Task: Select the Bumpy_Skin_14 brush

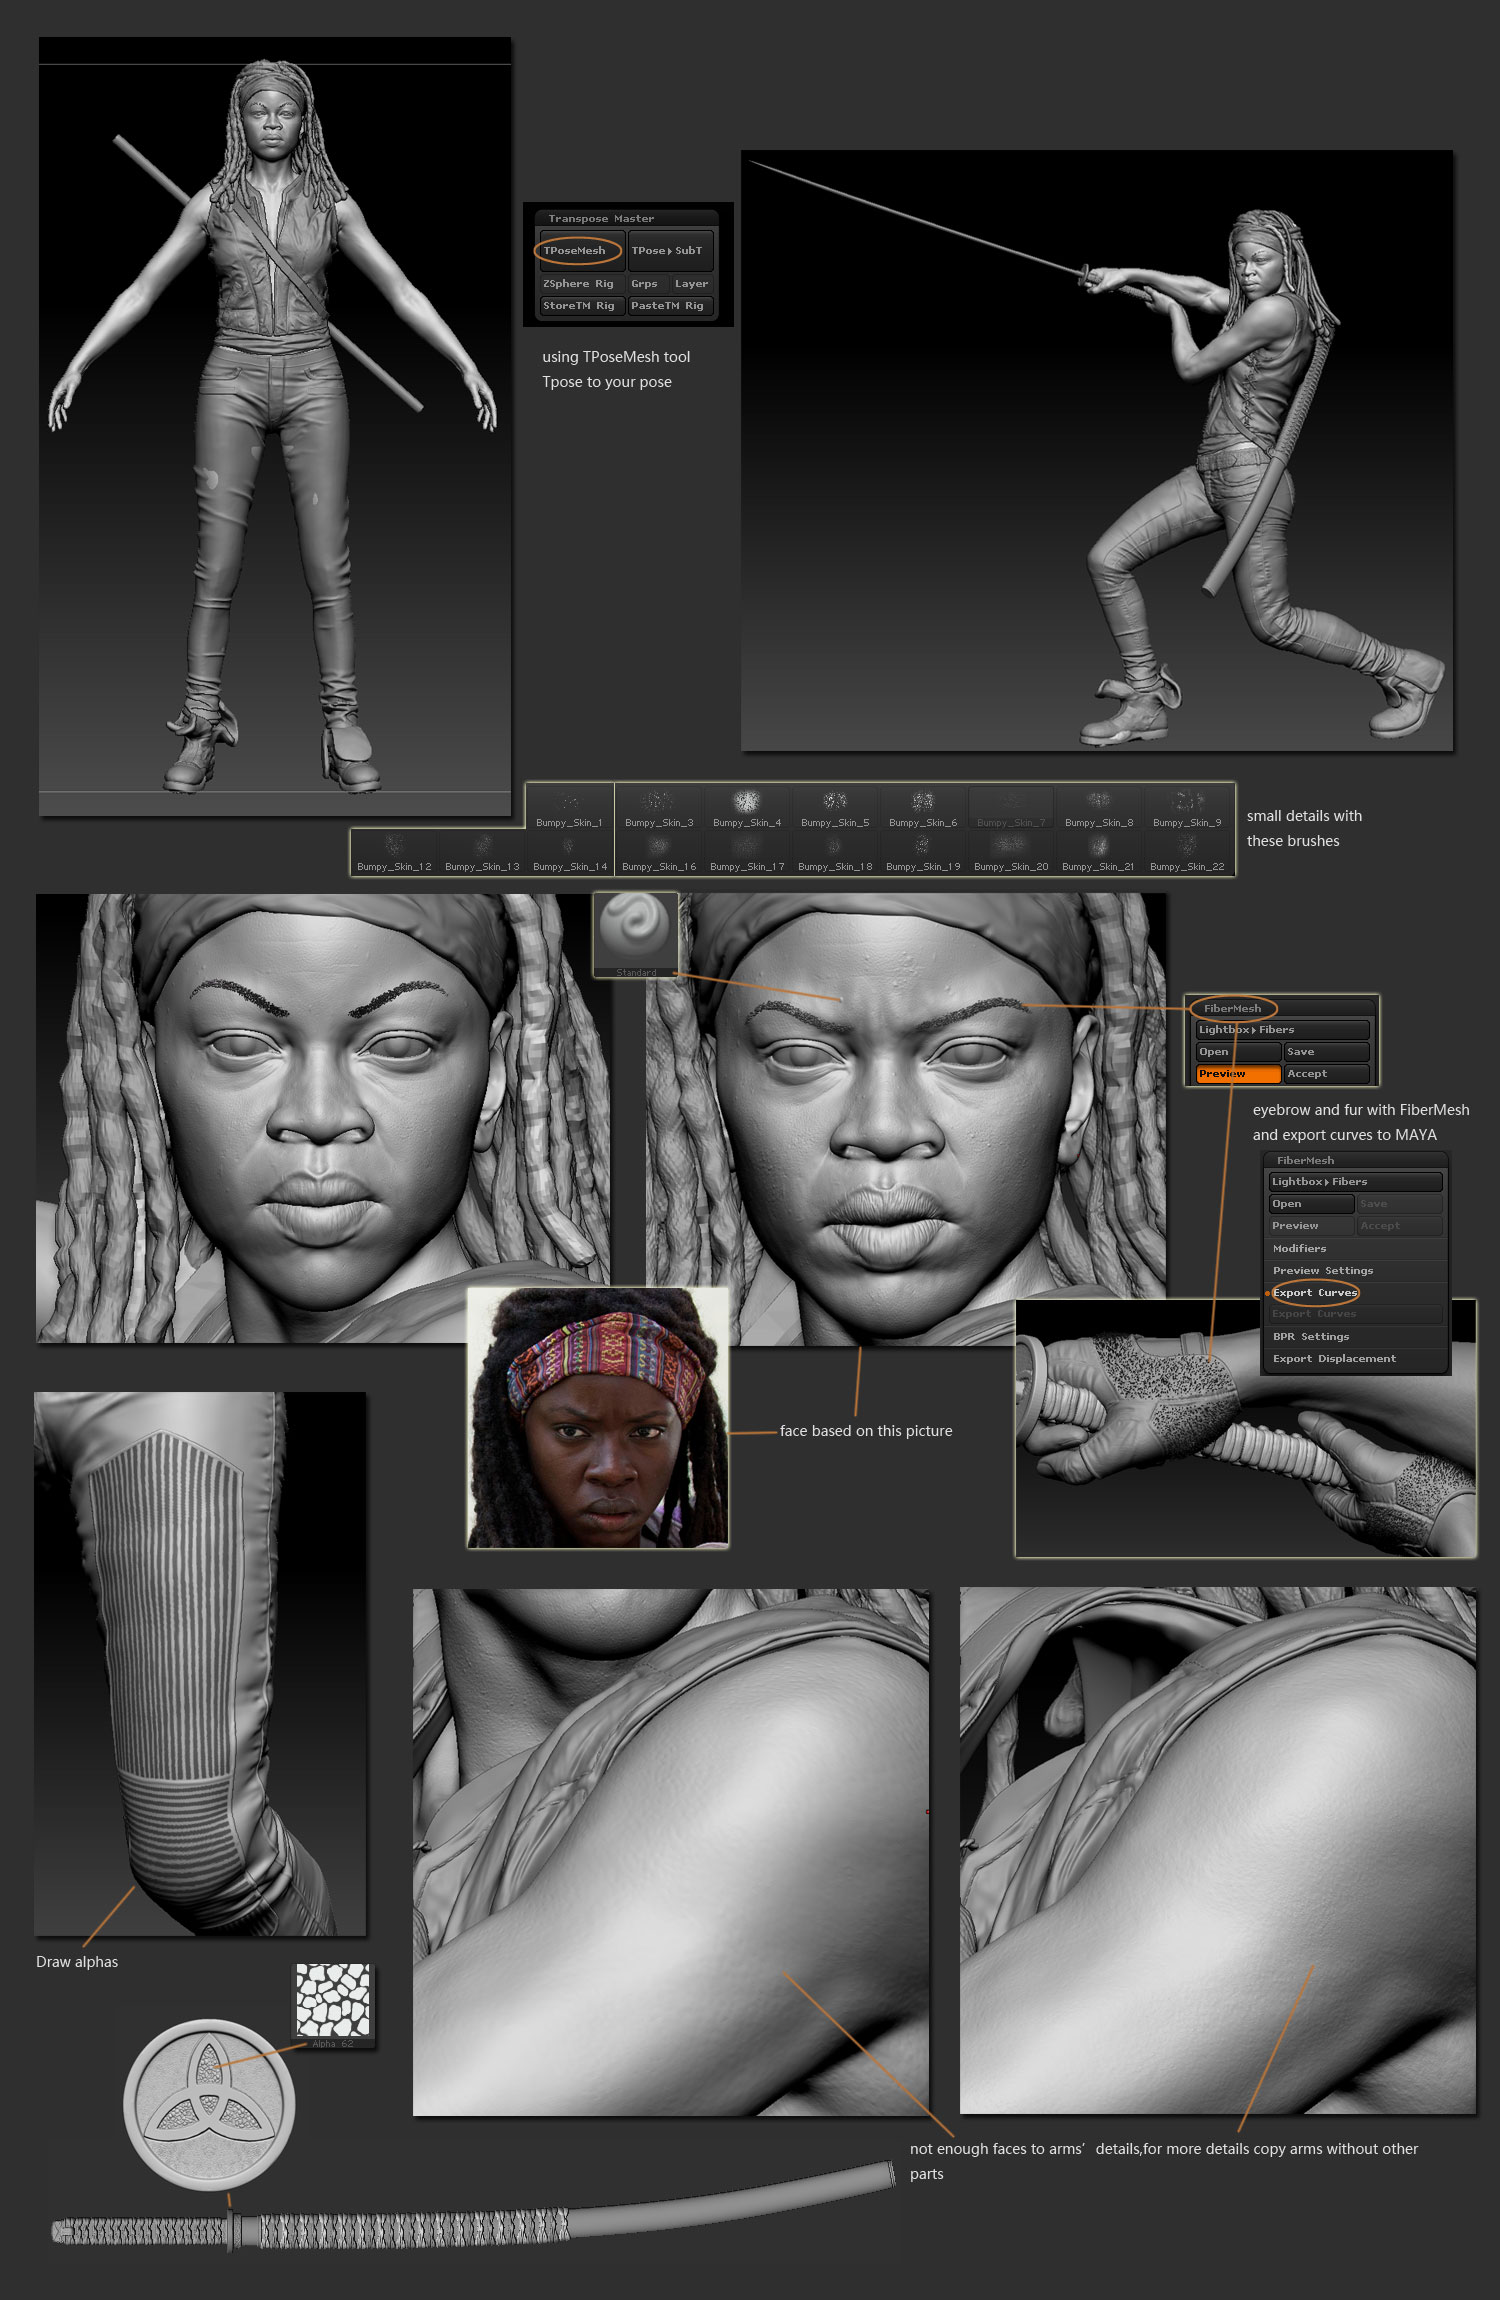Action: click(x=570, y=852)
